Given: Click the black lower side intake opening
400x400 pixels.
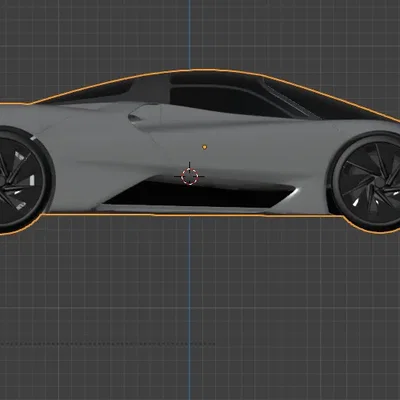Looking at the screenshot, I should click(x=200, y=194).
